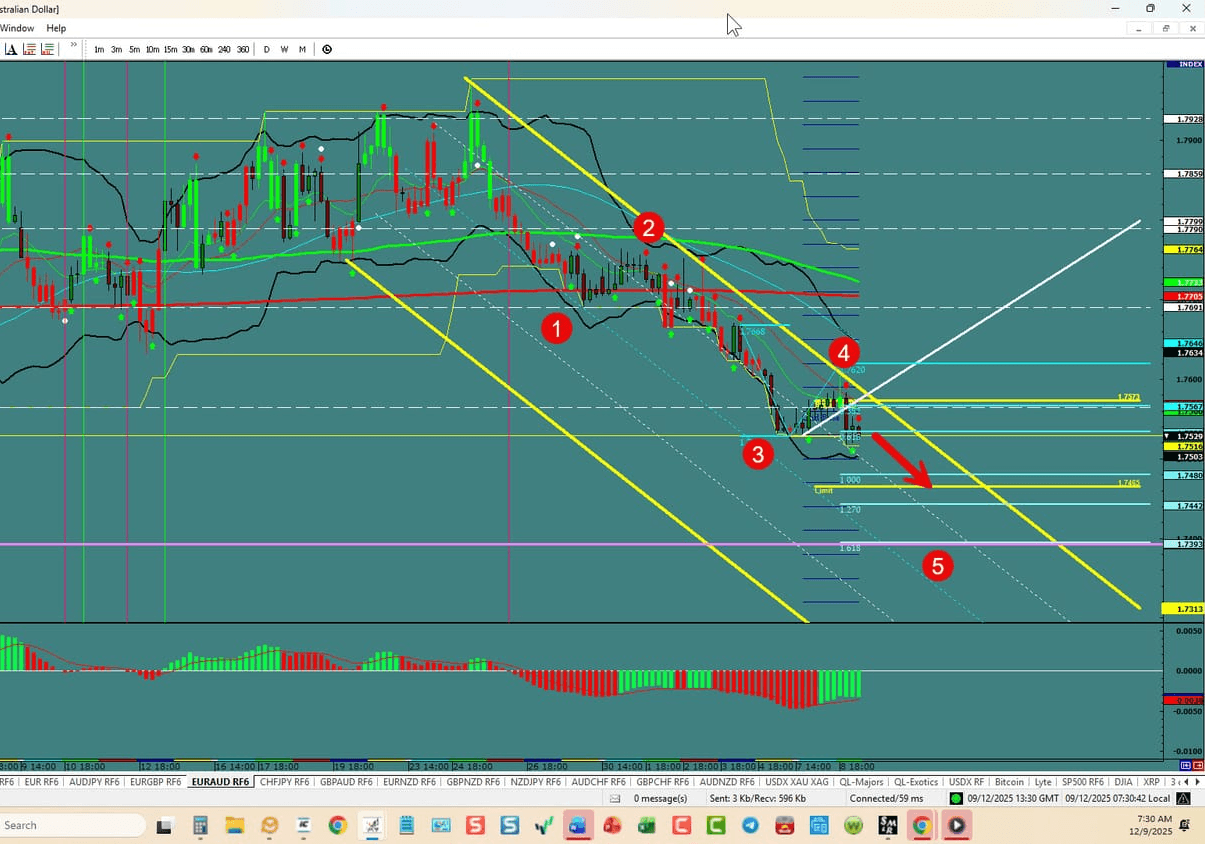The image size is (1205, 844).
Task: Activate the Weekly W timeframe
Action: tap(284, 48)
